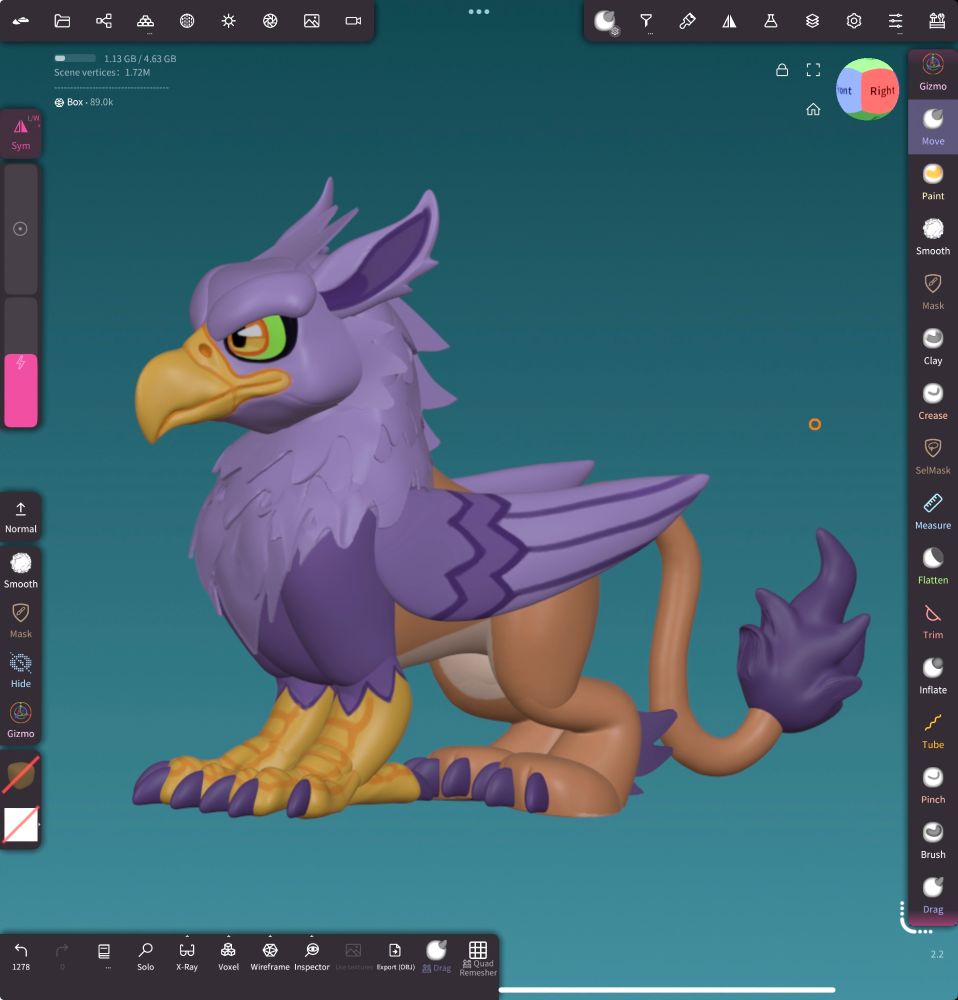Toggle X-Ray view
The image size is (958, 1000).
(x=187, y=957)
